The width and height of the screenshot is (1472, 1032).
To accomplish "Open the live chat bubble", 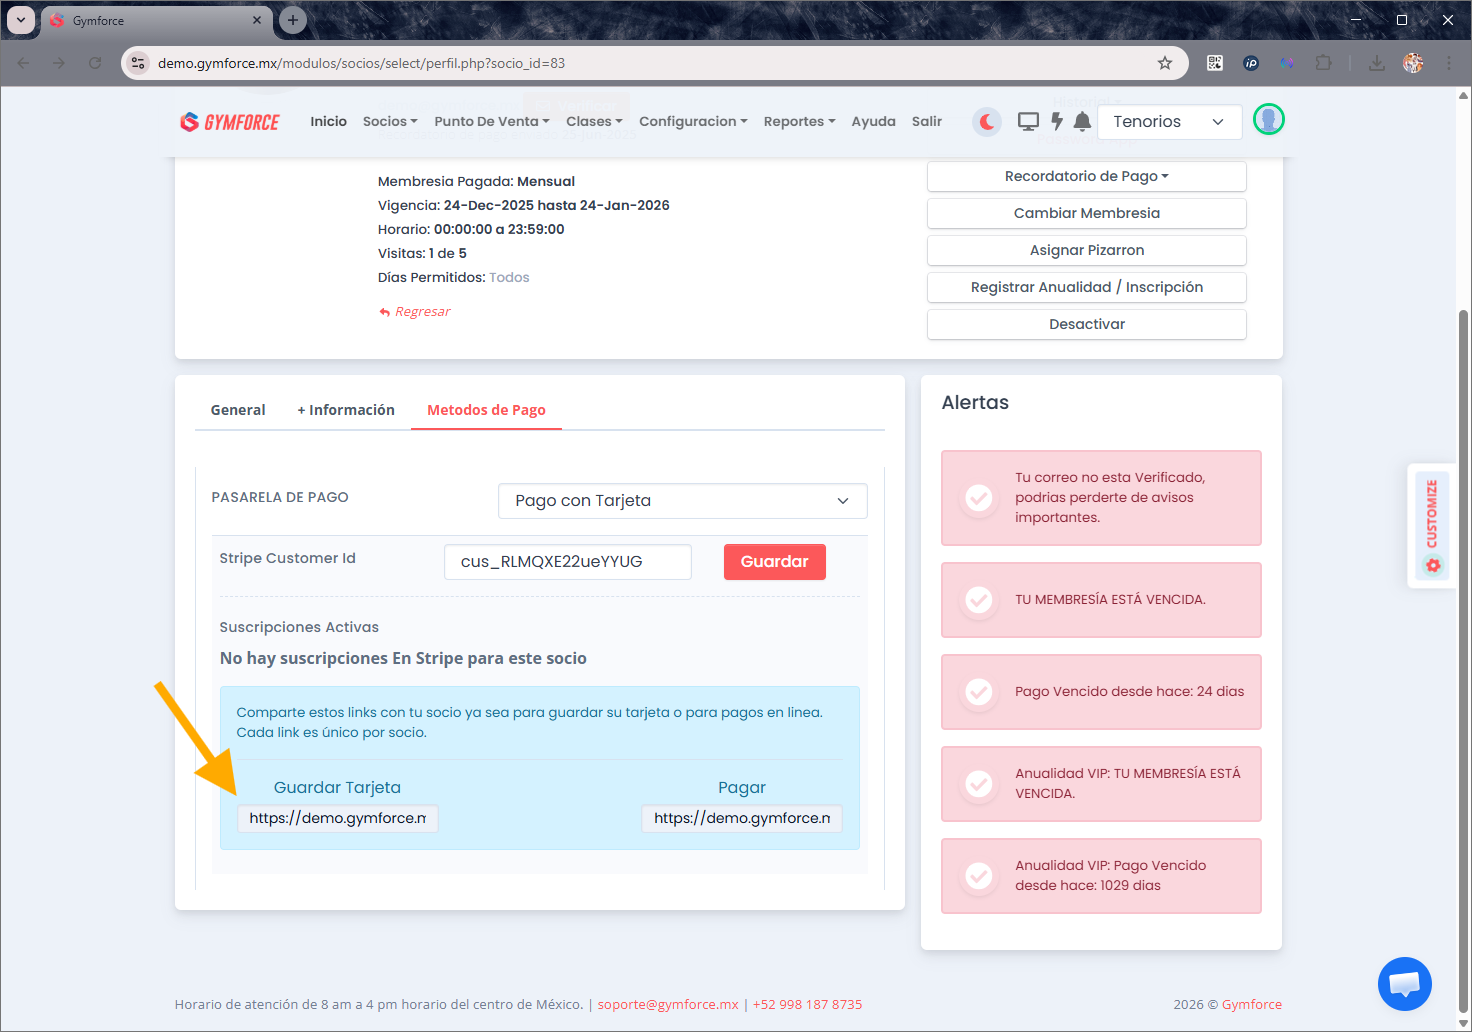I will coord(1404,984).
